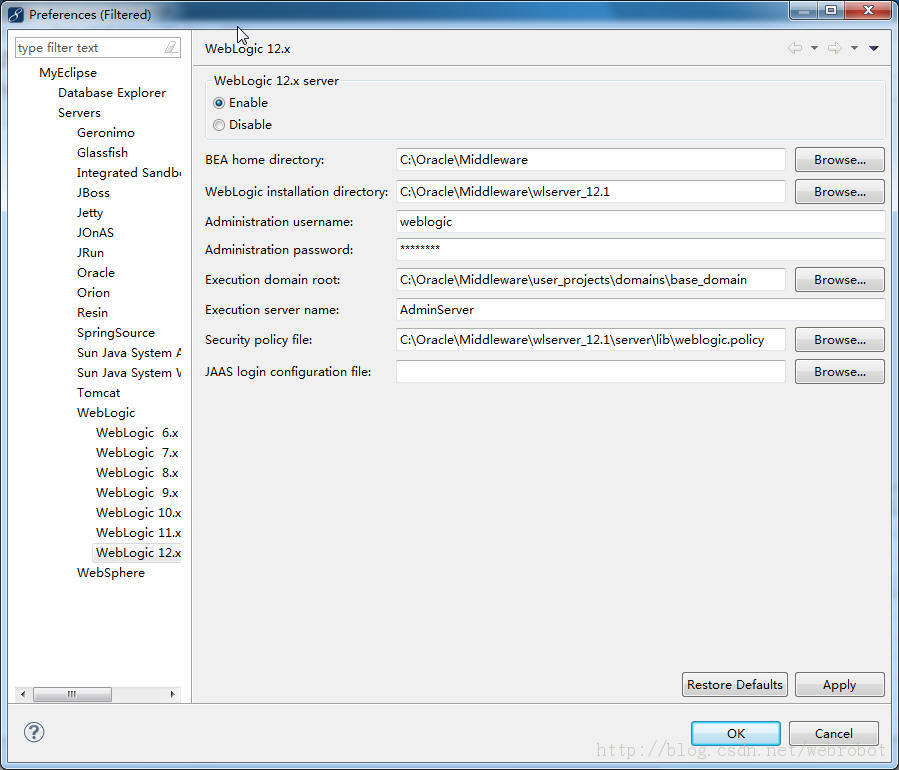
Task: Click the filter icon in the search box
Action: tap(170, 47)
